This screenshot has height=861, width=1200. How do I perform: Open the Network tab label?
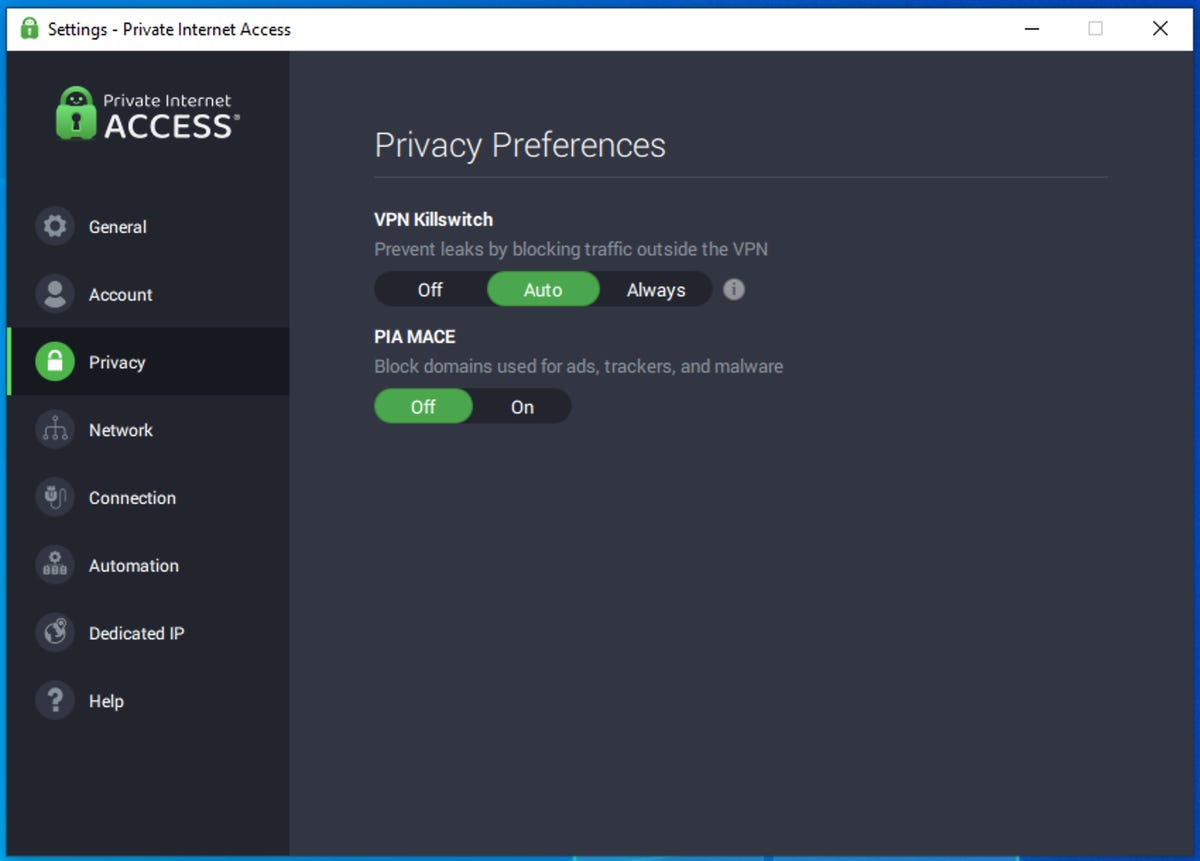click(x=120, y=430)
